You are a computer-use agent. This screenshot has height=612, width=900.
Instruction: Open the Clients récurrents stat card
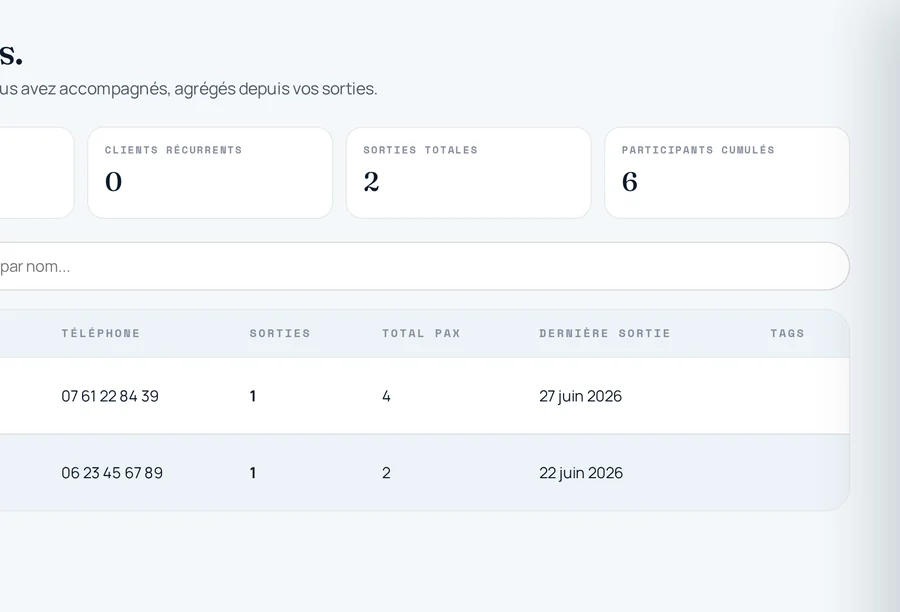pyautogui.click(x=210, y=173)
